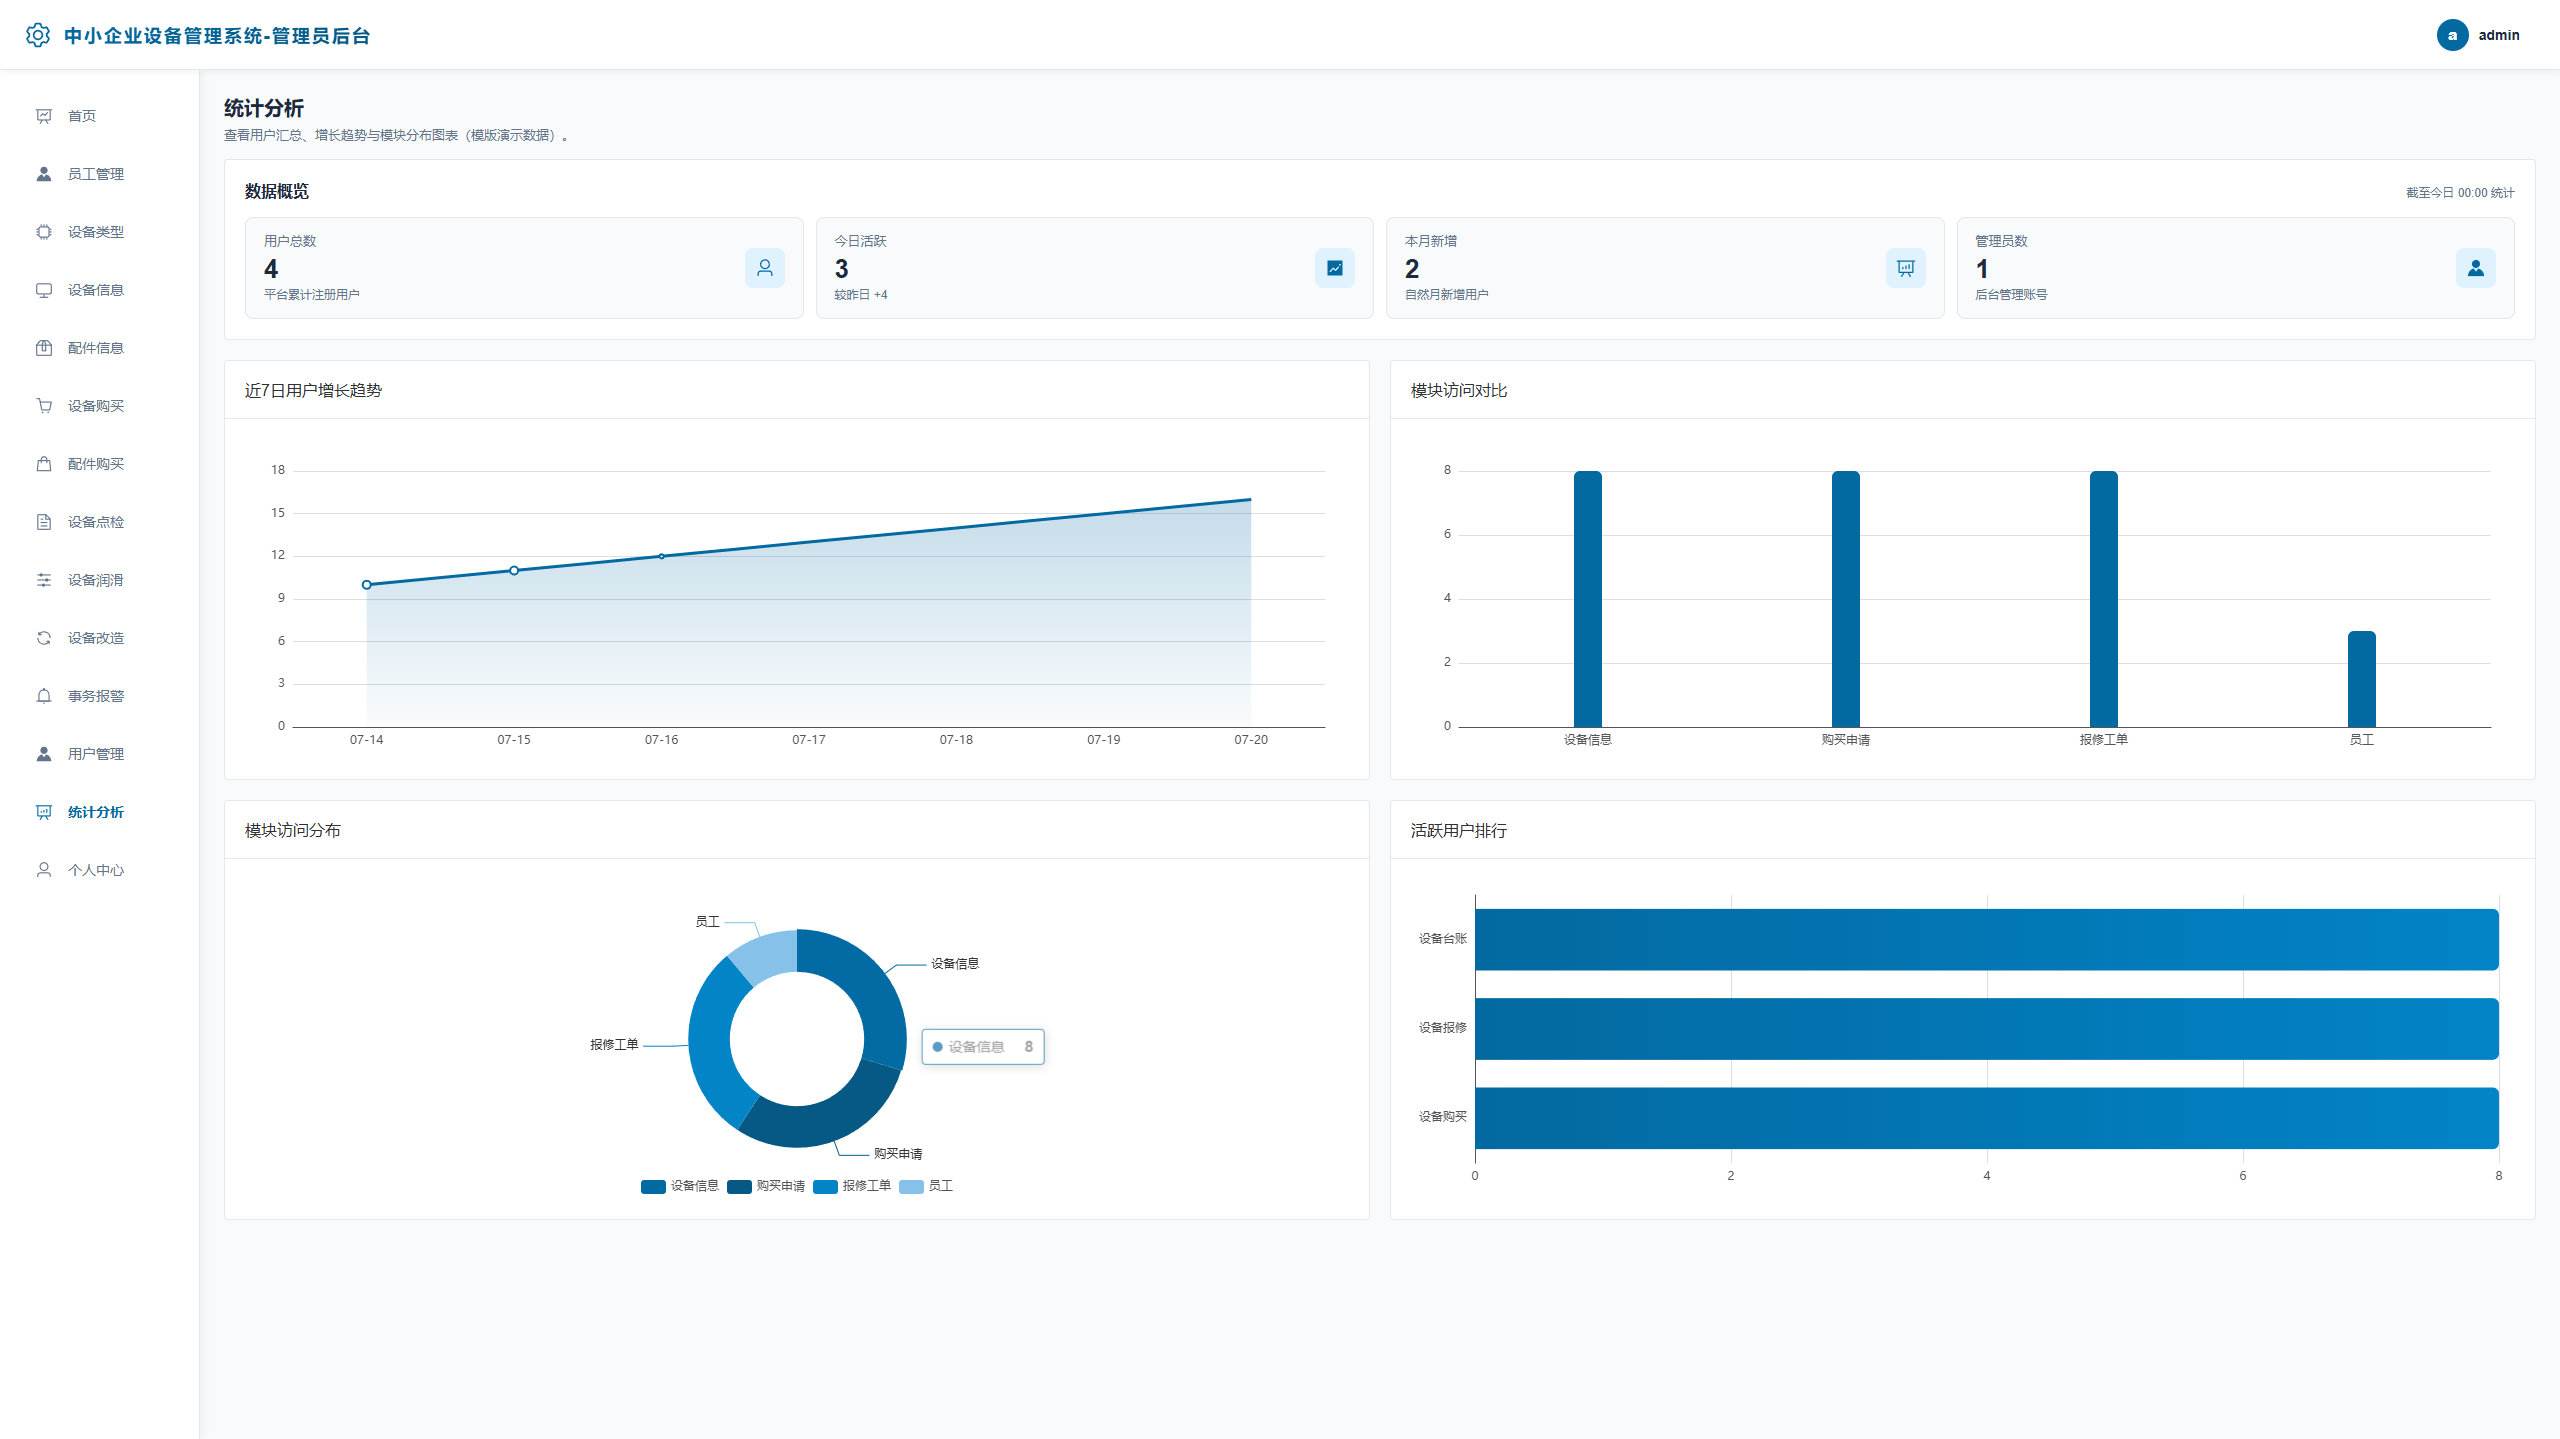Click the line chart point above 07-16
This screenshot has width=2560, height=1439.
661,557
